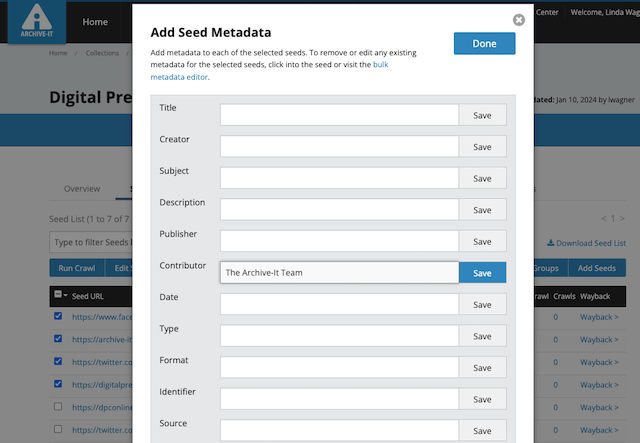640x443 pixels.
Task: Toggle the select-all seeds header checkbox
Action: 58,295
